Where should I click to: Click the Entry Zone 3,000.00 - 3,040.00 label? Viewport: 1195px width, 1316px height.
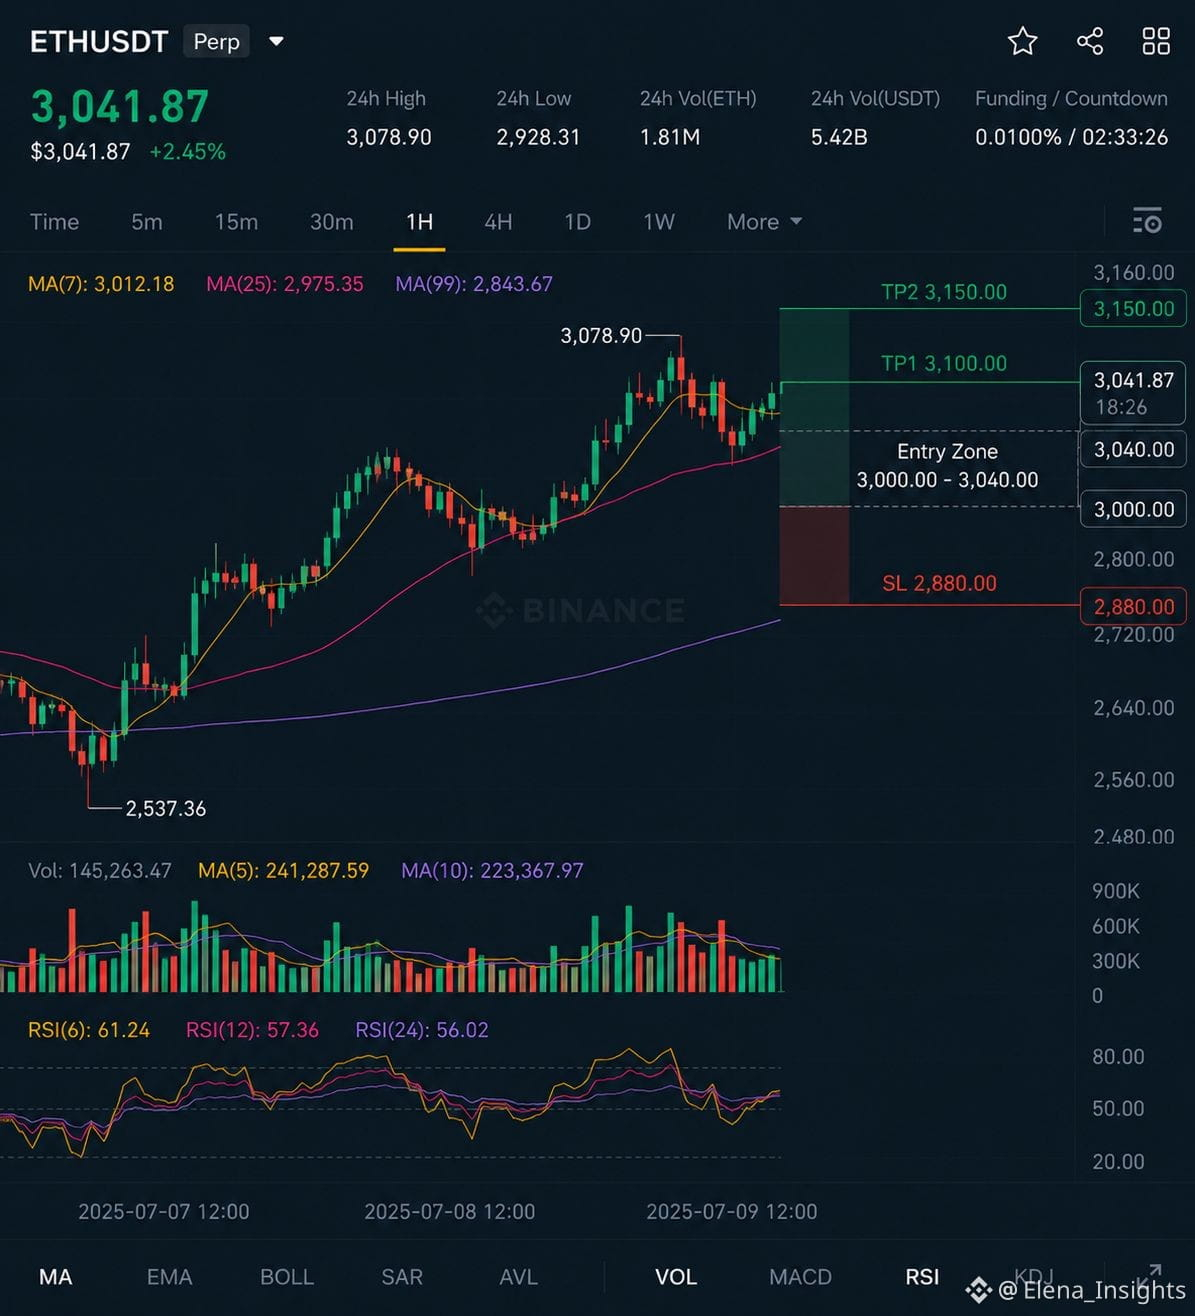[947, 465]
